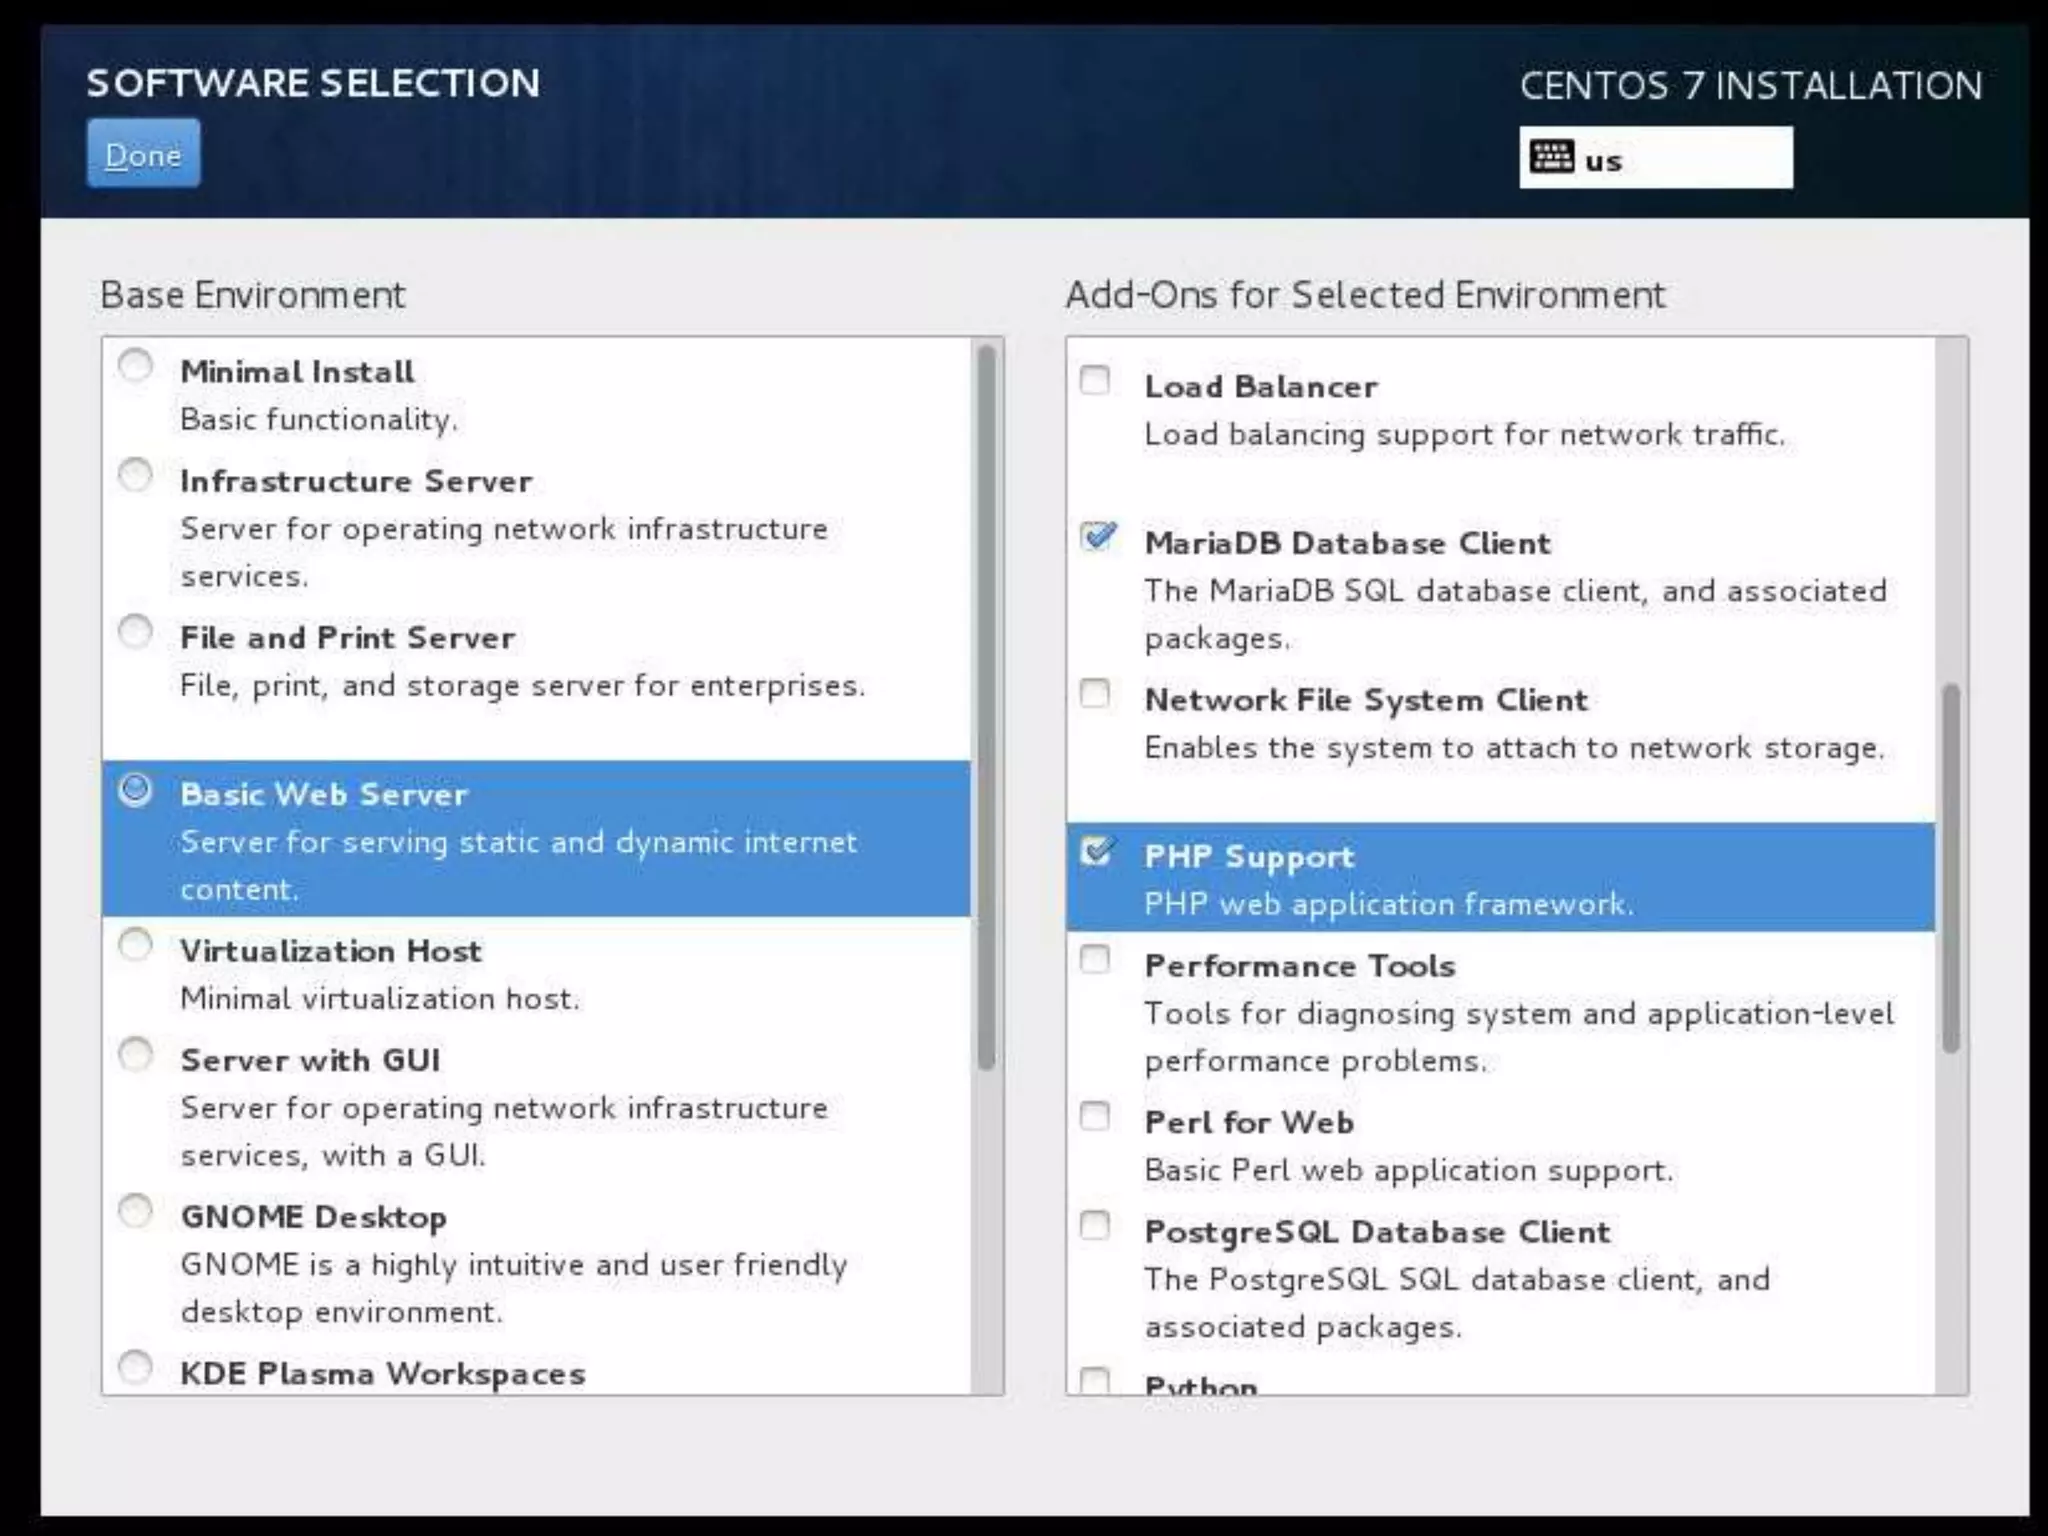Click 'Enables the system to attach' description
2048x1536 pixels.
(x=1515, y=748)
